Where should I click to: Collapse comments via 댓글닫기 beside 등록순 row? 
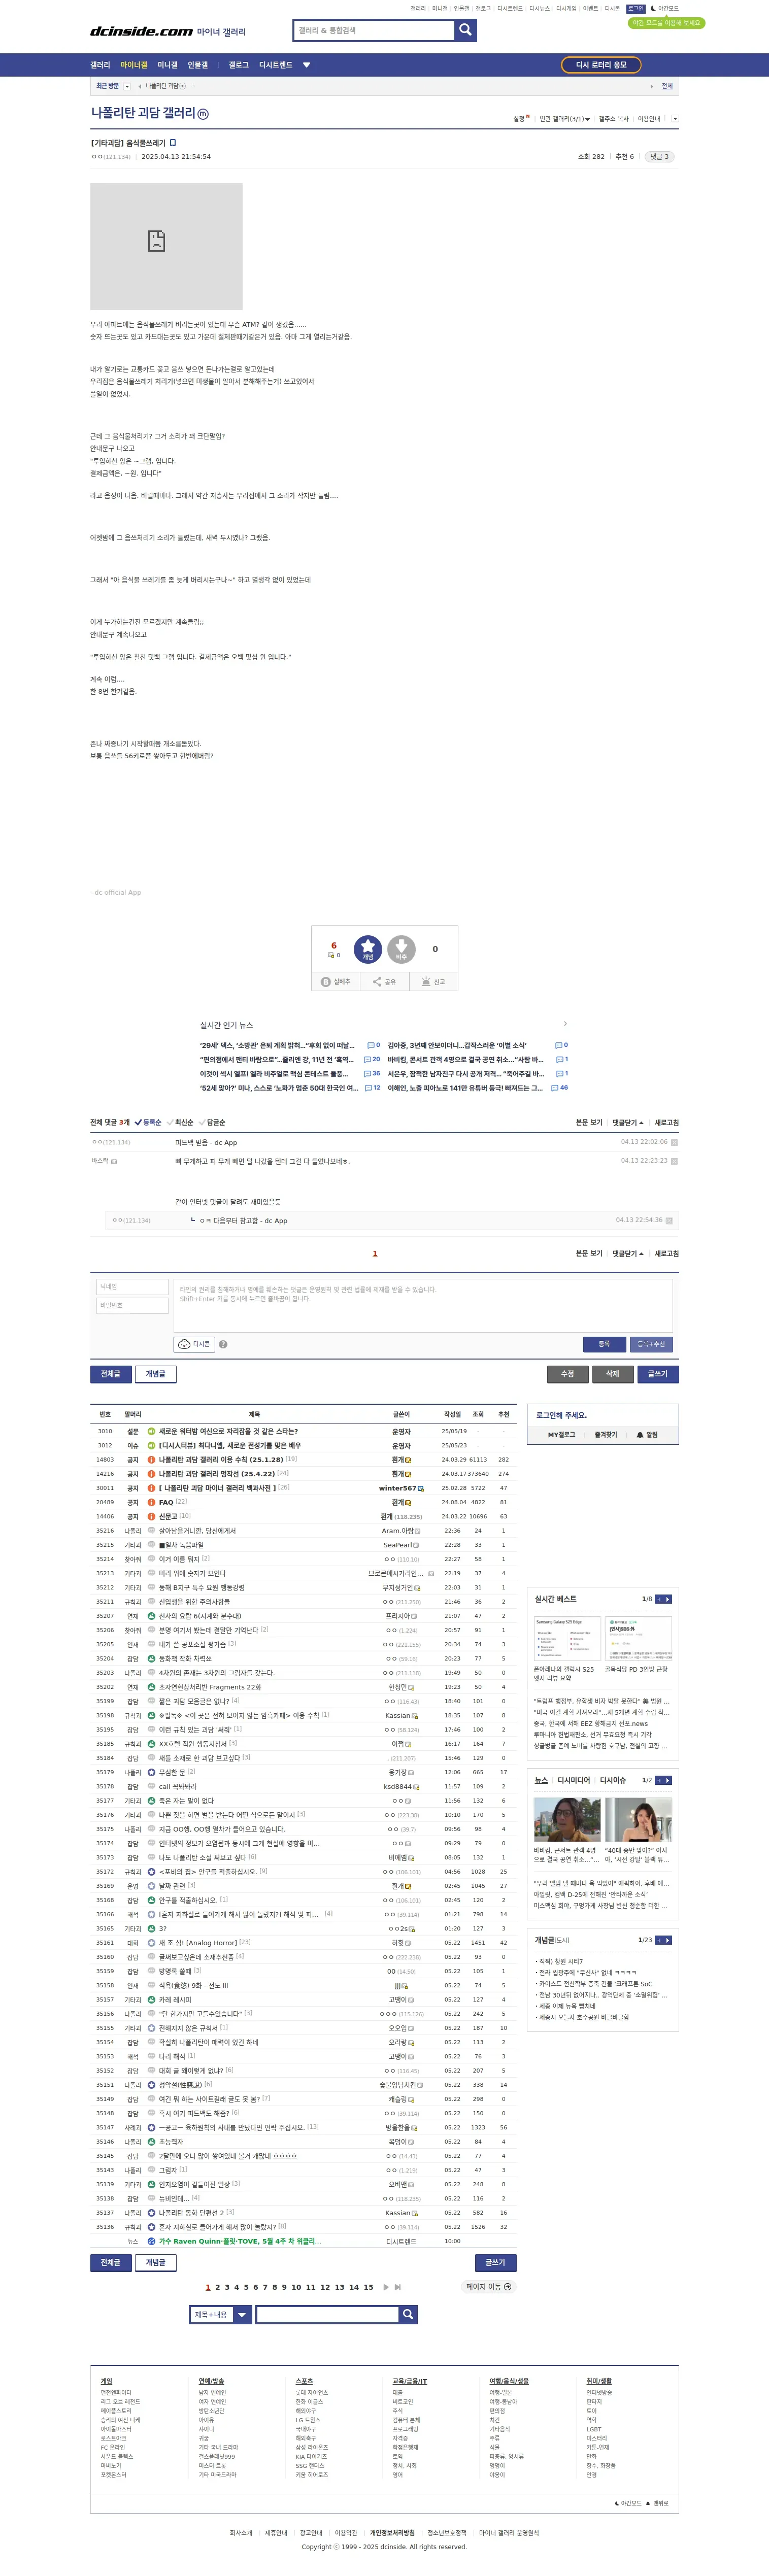pos(628,1122)
